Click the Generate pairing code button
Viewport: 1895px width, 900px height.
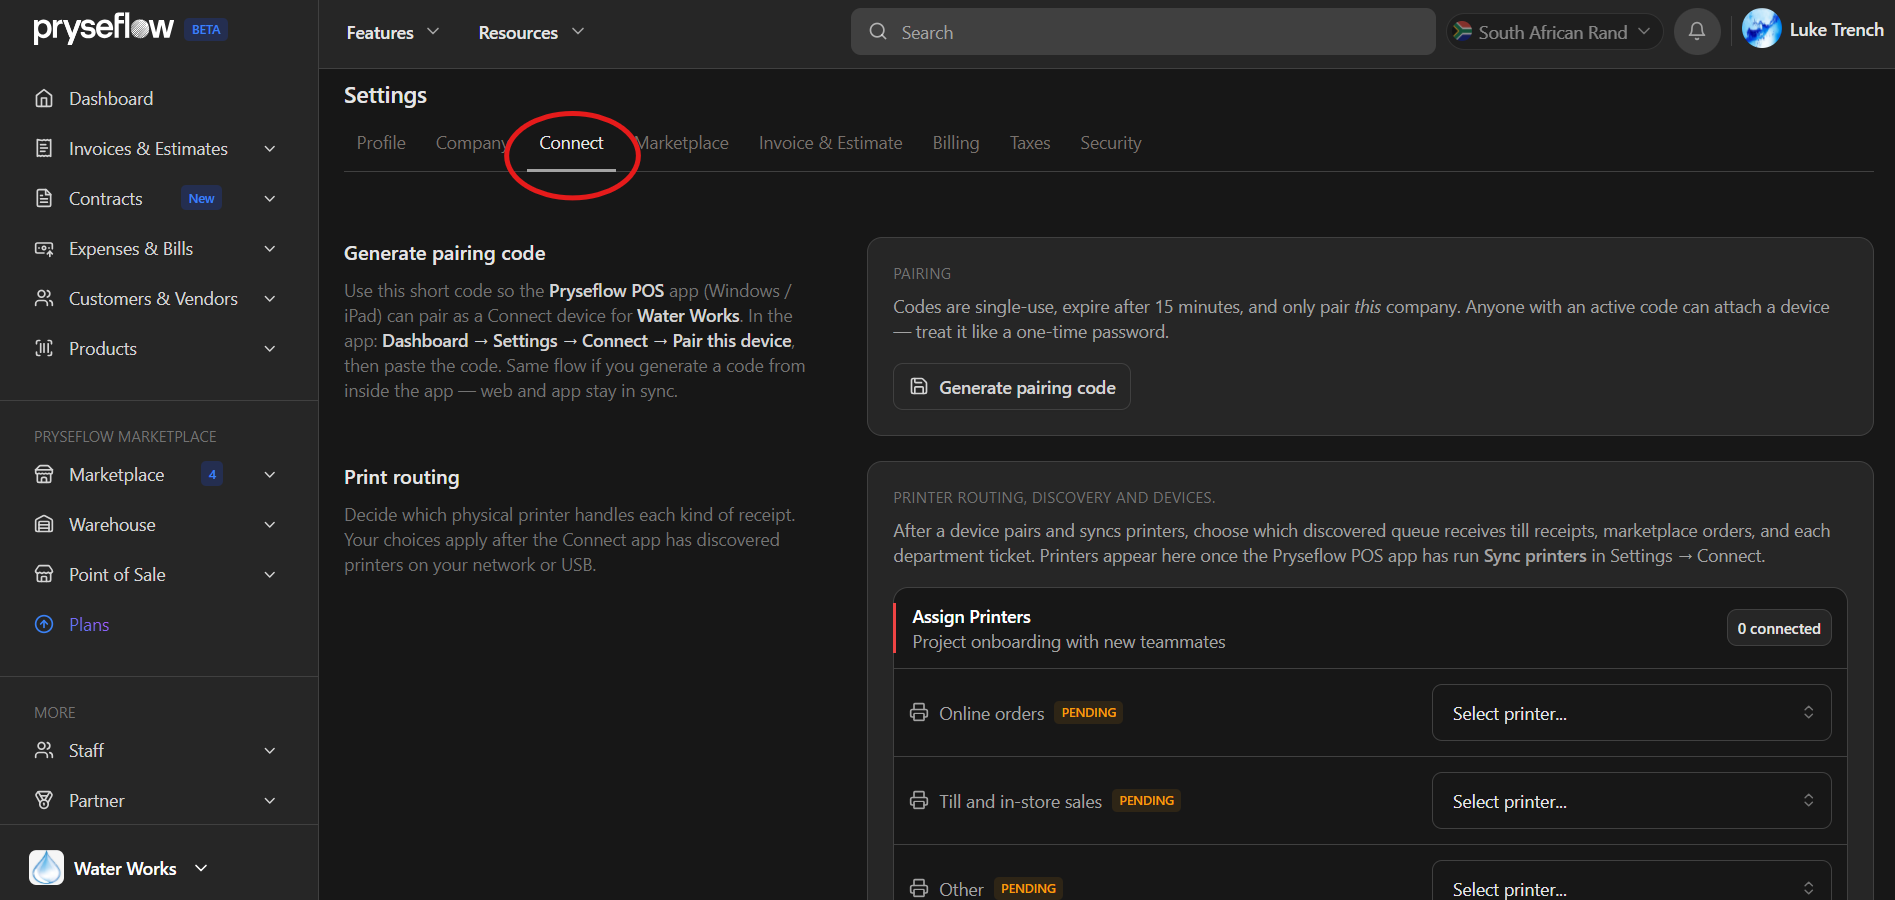(1012, 387)
